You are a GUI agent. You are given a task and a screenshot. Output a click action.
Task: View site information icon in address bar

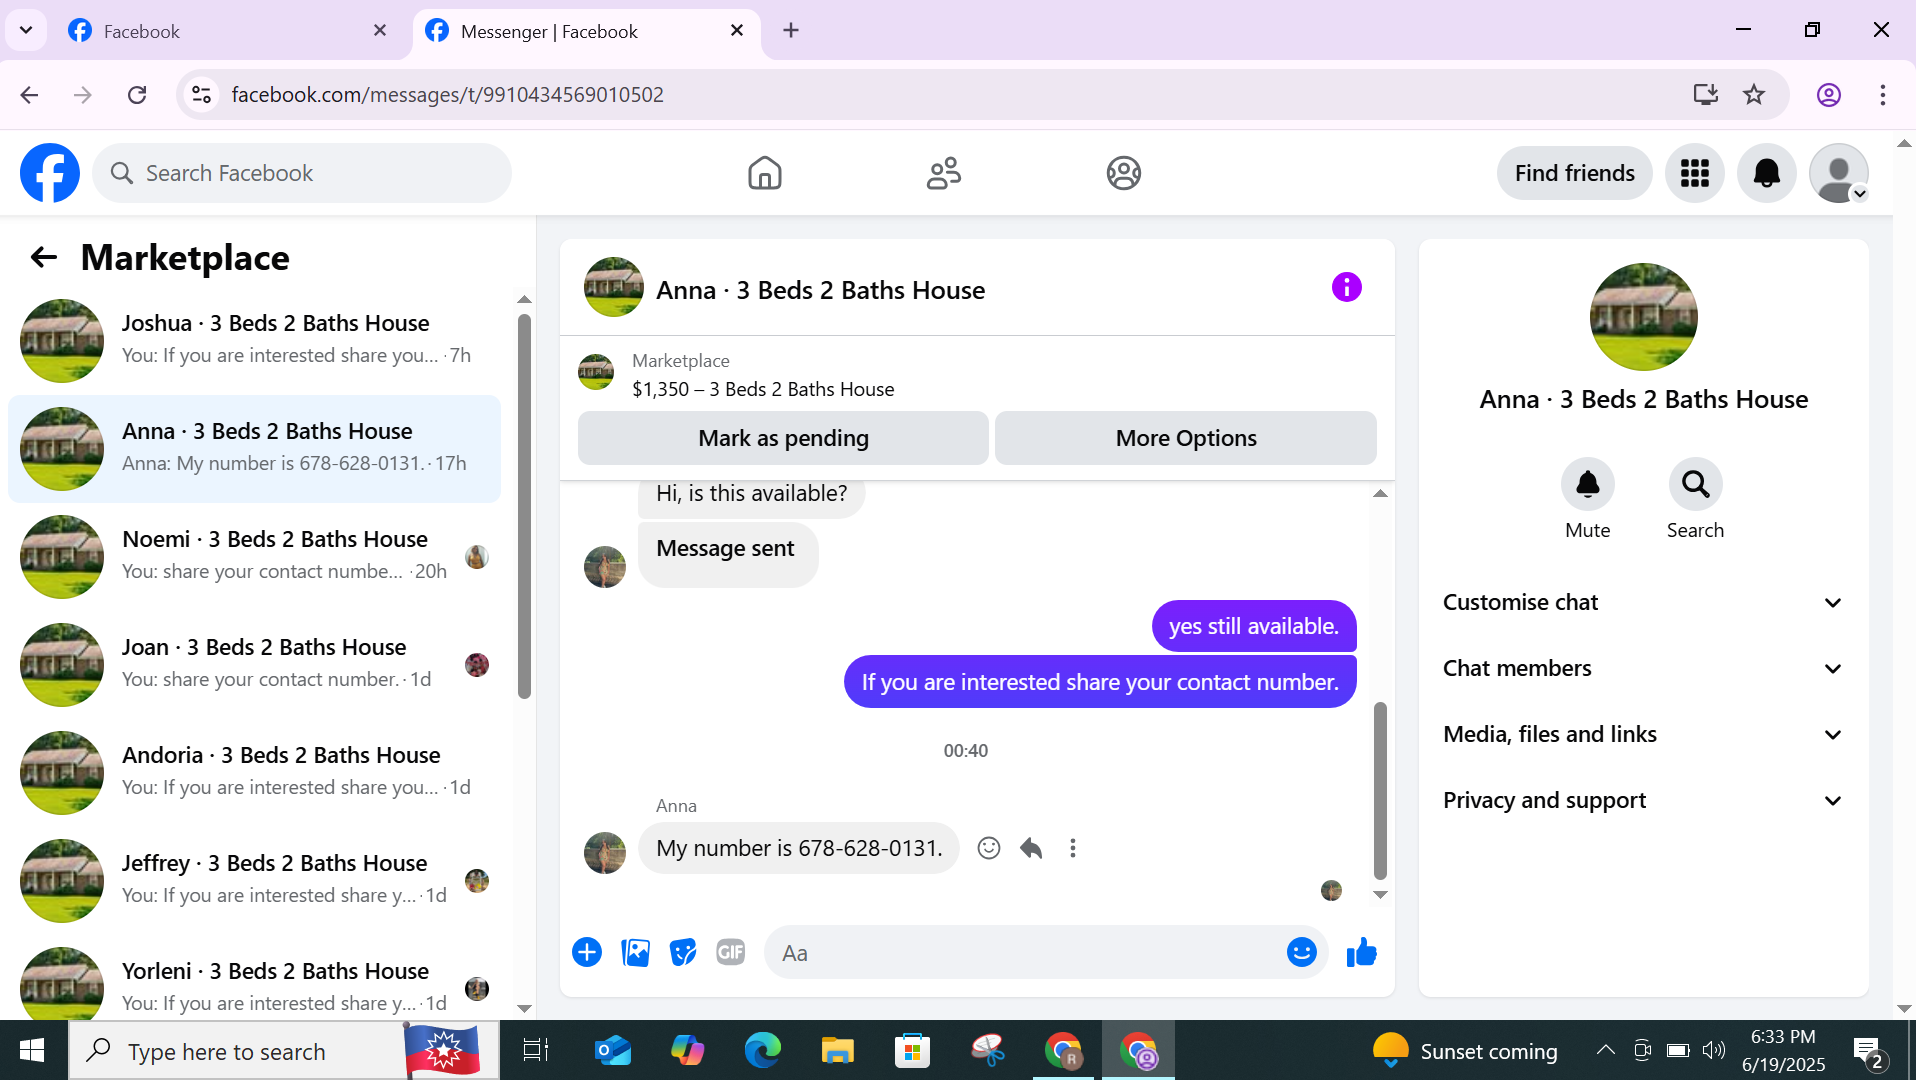coord(201,94)
